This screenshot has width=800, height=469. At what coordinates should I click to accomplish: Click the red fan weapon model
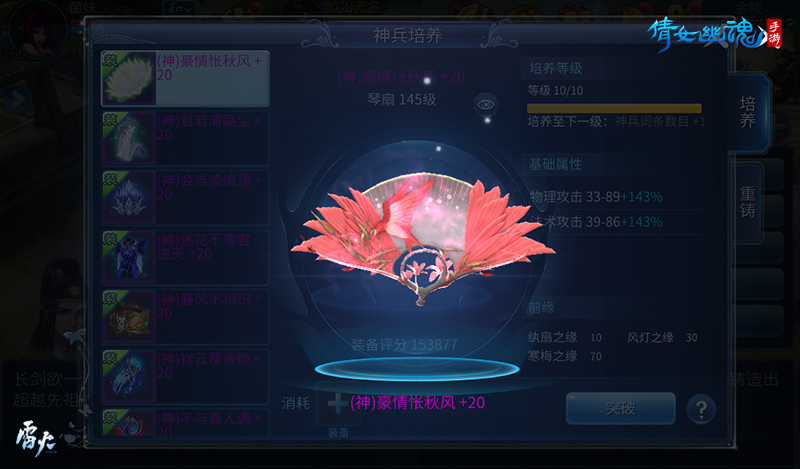422,240
